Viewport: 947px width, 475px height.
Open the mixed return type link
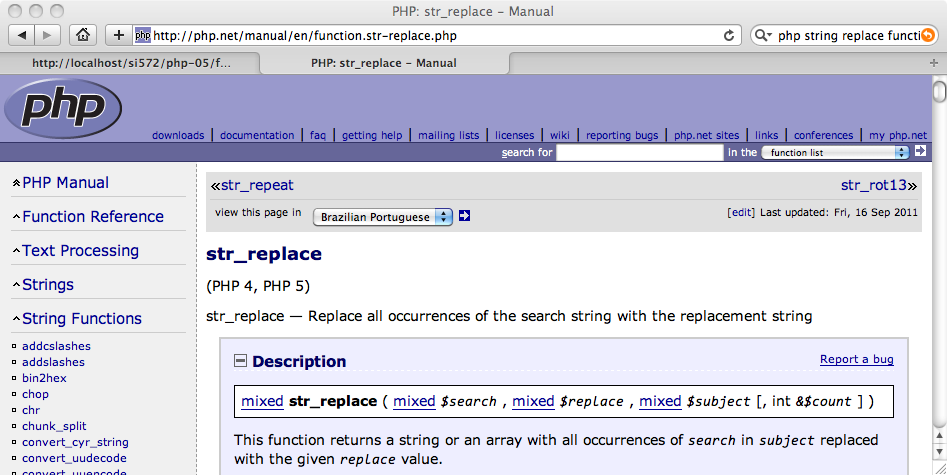point(262,401)
